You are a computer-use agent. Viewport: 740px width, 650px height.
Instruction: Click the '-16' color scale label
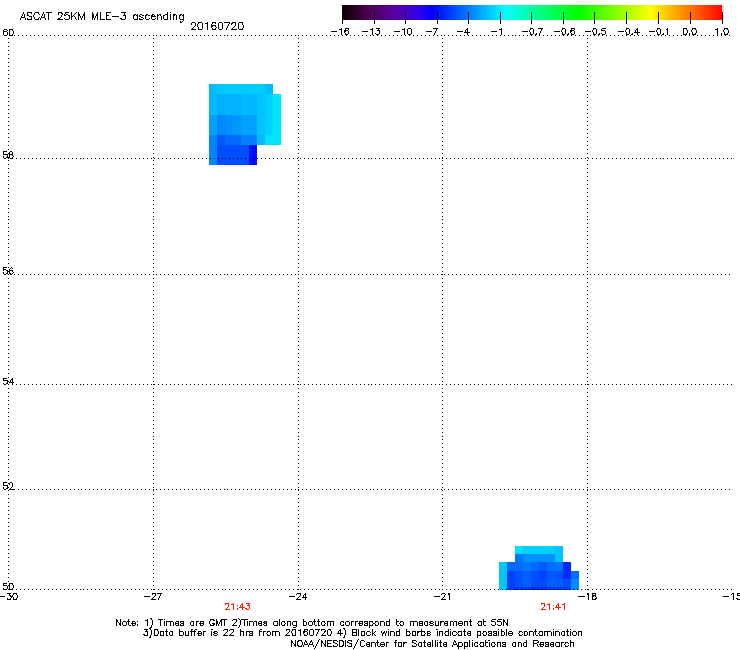pyautogui.click(x=340, y=32)
